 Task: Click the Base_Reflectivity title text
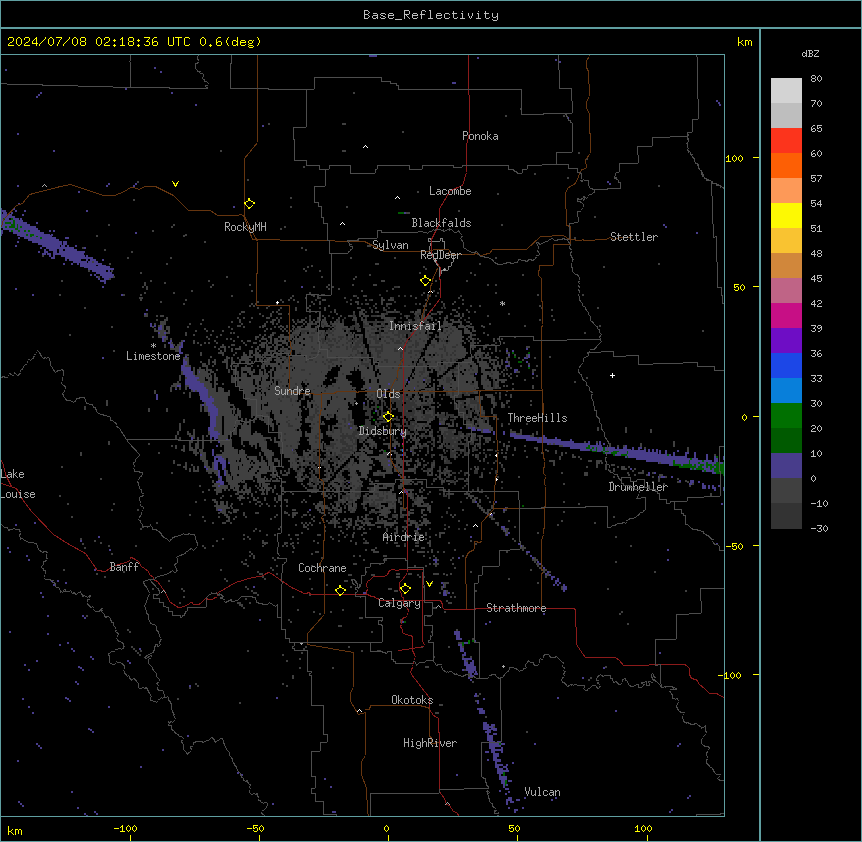coord(431,15)
